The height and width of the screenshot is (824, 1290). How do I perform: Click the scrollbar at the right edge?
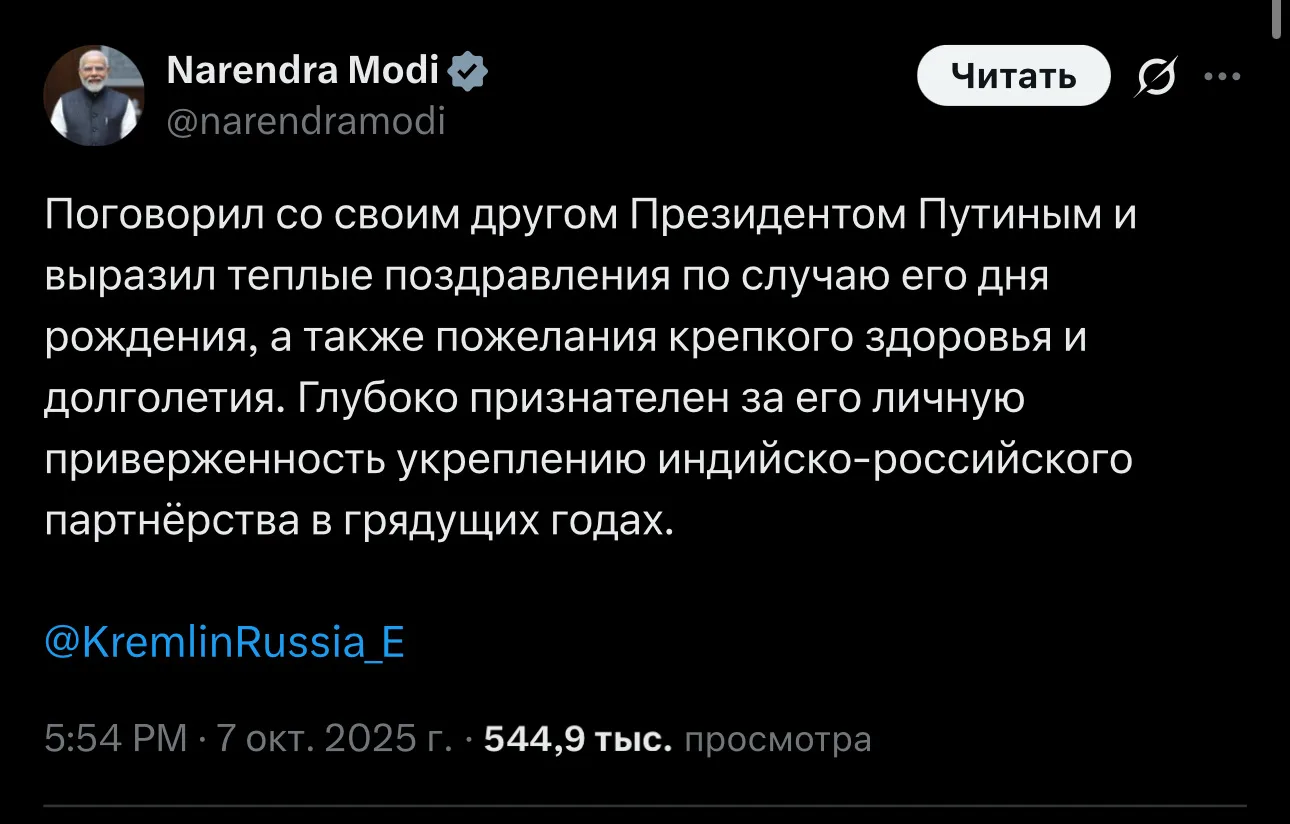tap(1277, 20)
